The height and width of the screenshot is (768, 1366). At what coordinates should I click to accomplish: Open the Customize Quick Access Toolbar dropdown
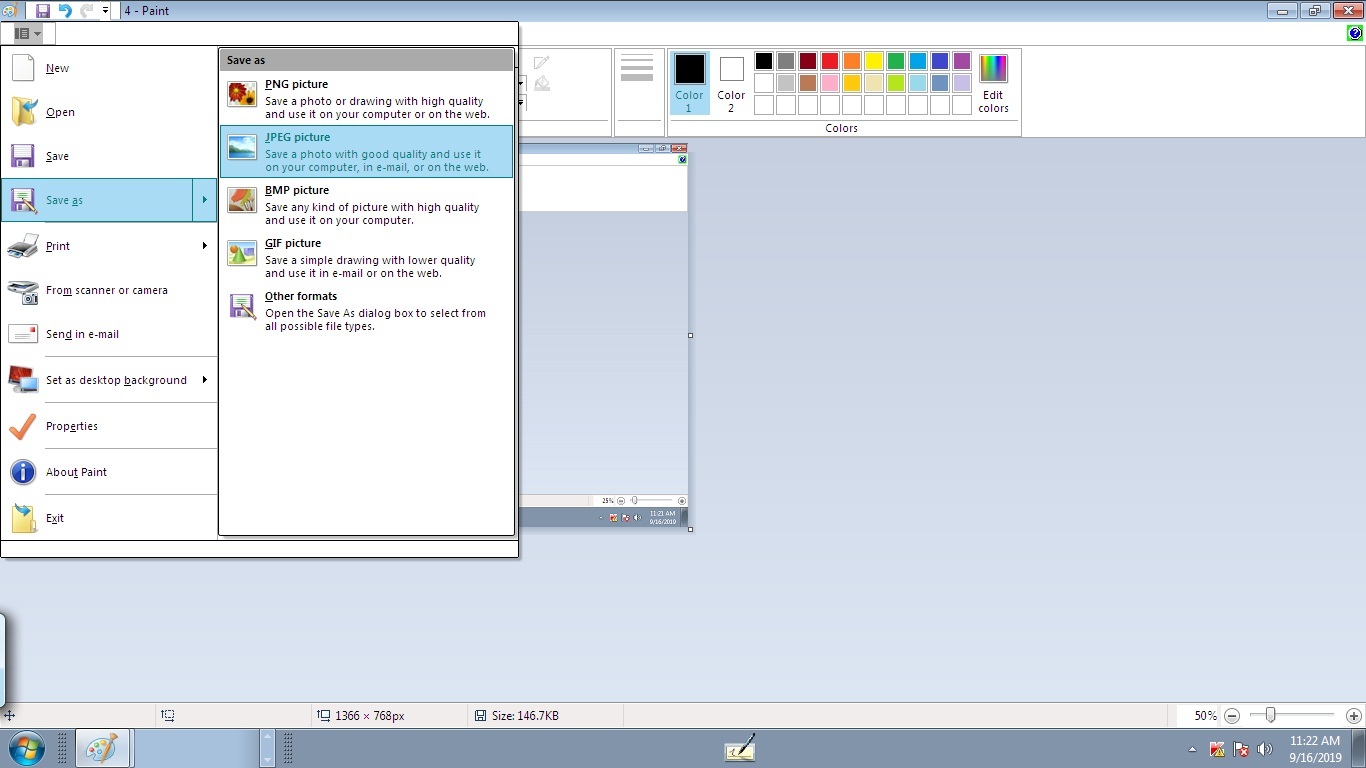(x=105, y=10)
